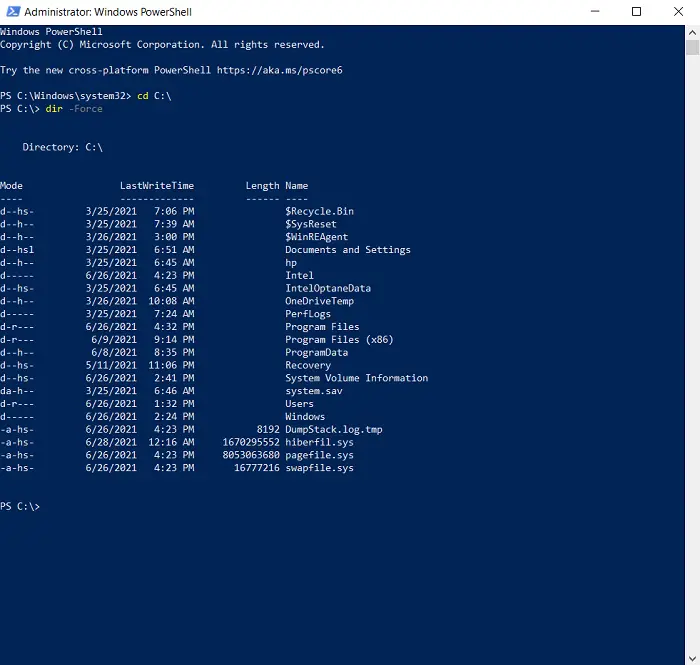700x665 pixels.
Task: Click the IntelOptaneData entry
Action: point(328,288)
